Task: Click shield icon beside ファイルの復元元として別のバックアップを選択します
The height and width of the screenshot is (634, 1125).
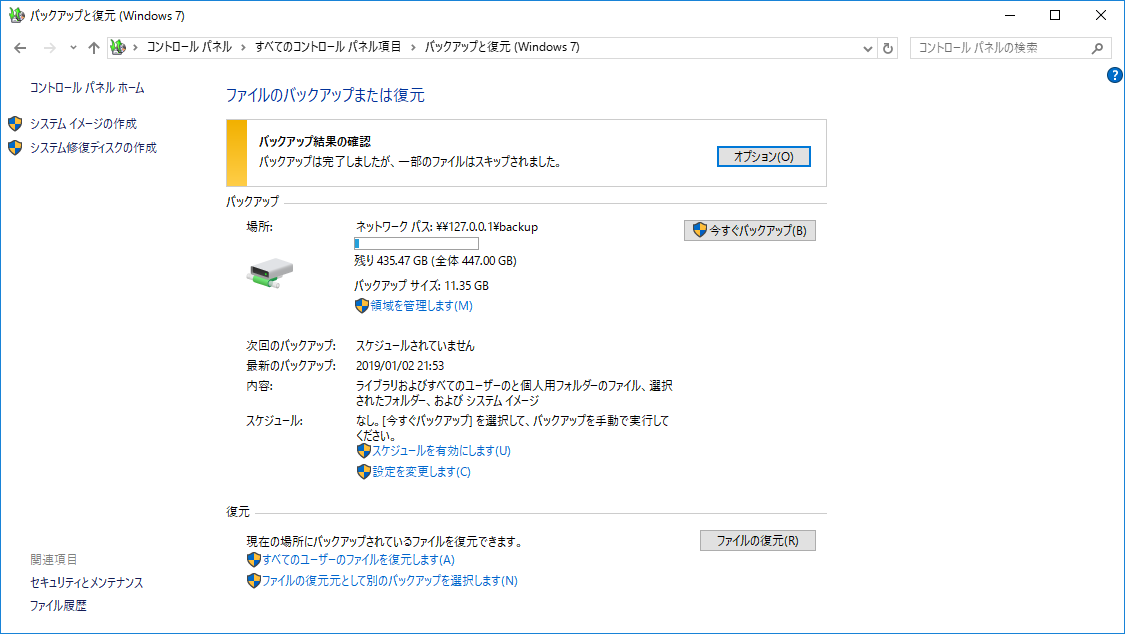Action: point(253,580)
